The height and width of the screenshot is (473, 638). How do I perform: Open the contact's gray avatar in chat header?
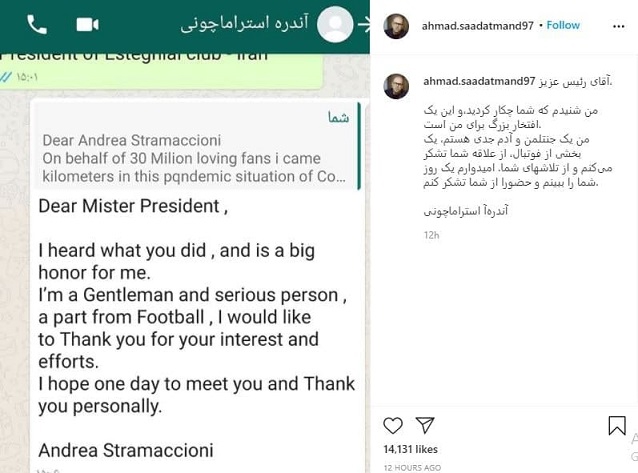[335, 24]
